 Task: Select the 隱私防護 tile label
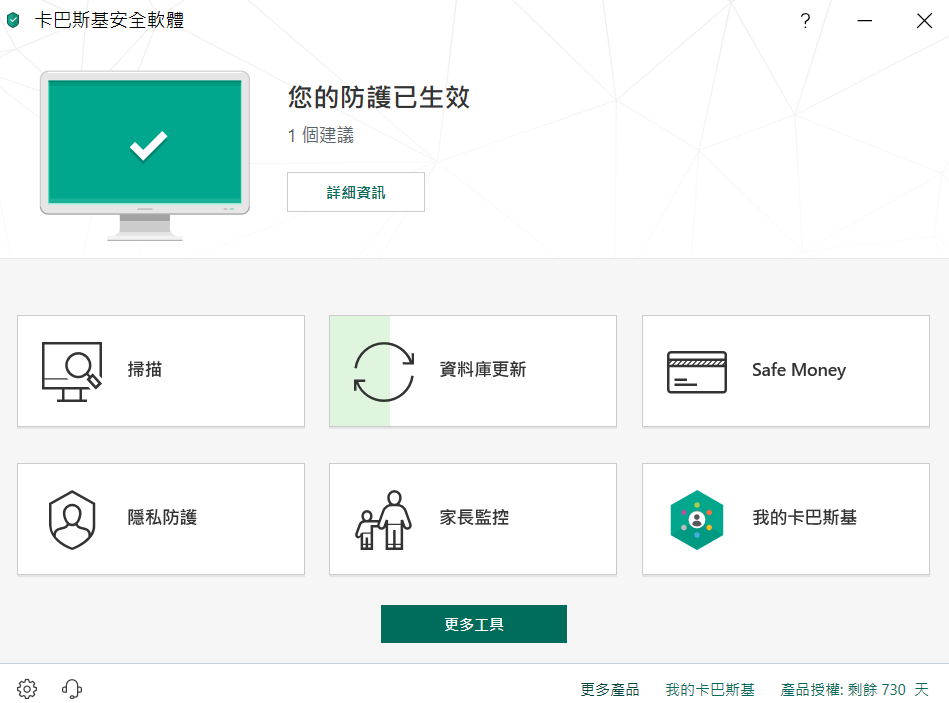(x=162, y=517)
